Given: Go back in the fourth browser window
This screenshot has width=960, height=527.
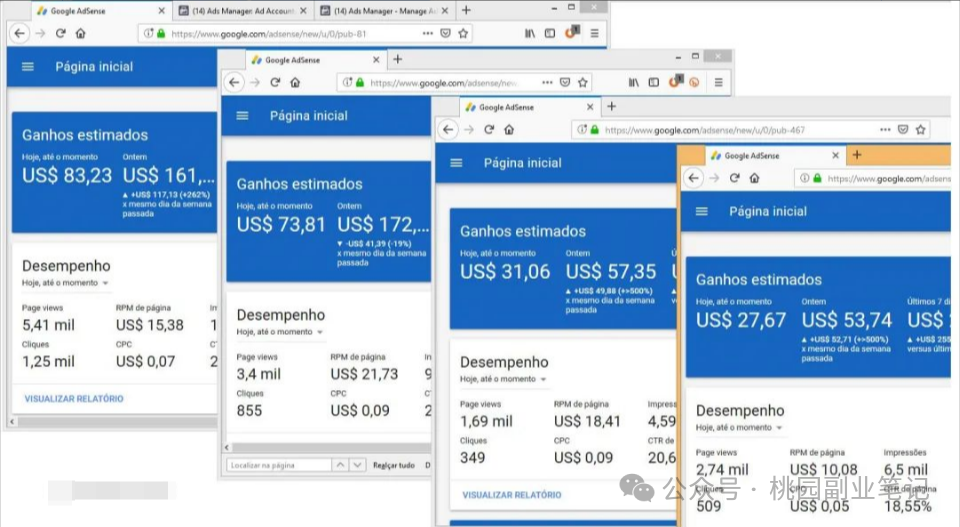Looking at the screenshot, I should click(693, 178).
